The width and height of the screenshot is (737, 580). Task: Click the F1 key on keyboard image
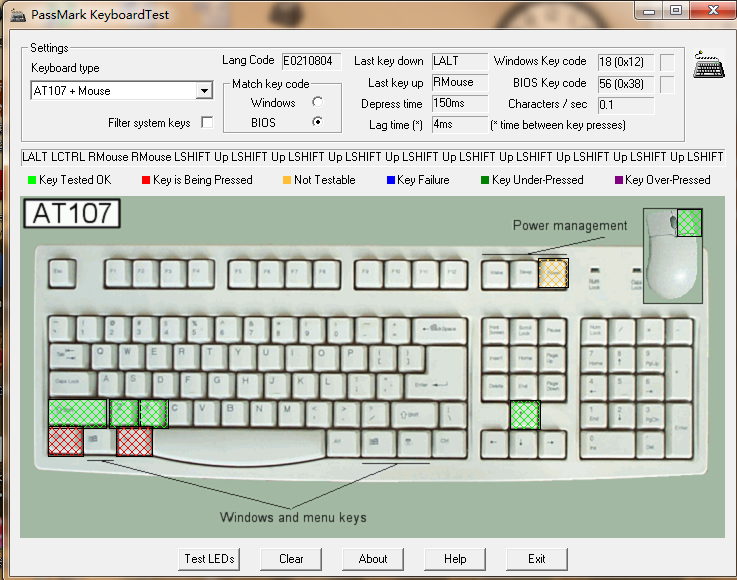pos(117,273)
